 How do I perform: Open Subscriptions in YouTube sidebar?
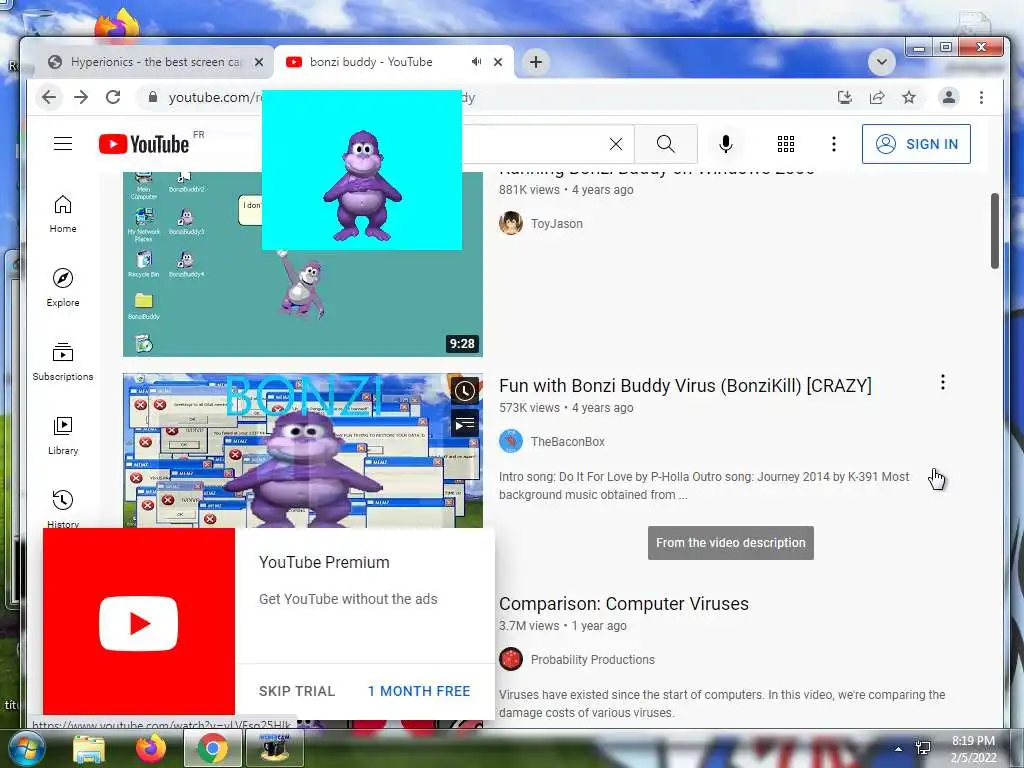click(x=63, y=362)
